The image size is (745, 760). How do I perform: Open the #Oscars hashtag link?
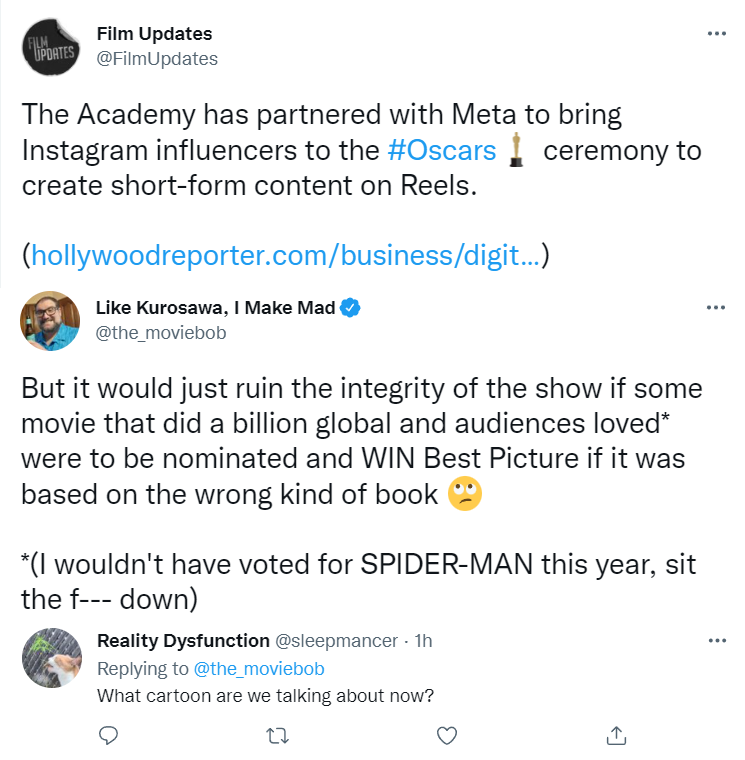[441, 151]
